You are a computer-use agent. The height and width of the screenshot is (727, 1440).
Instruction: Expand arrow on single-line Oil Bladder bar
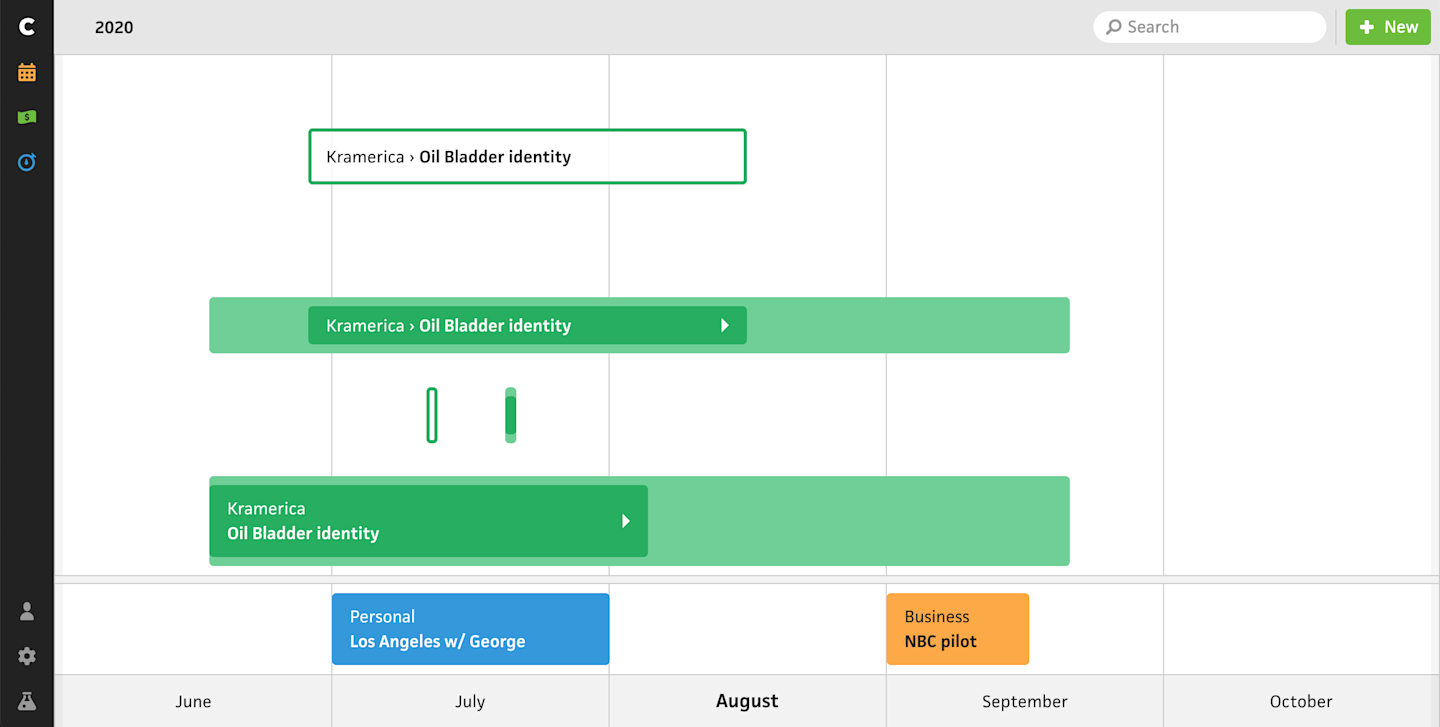725,325
